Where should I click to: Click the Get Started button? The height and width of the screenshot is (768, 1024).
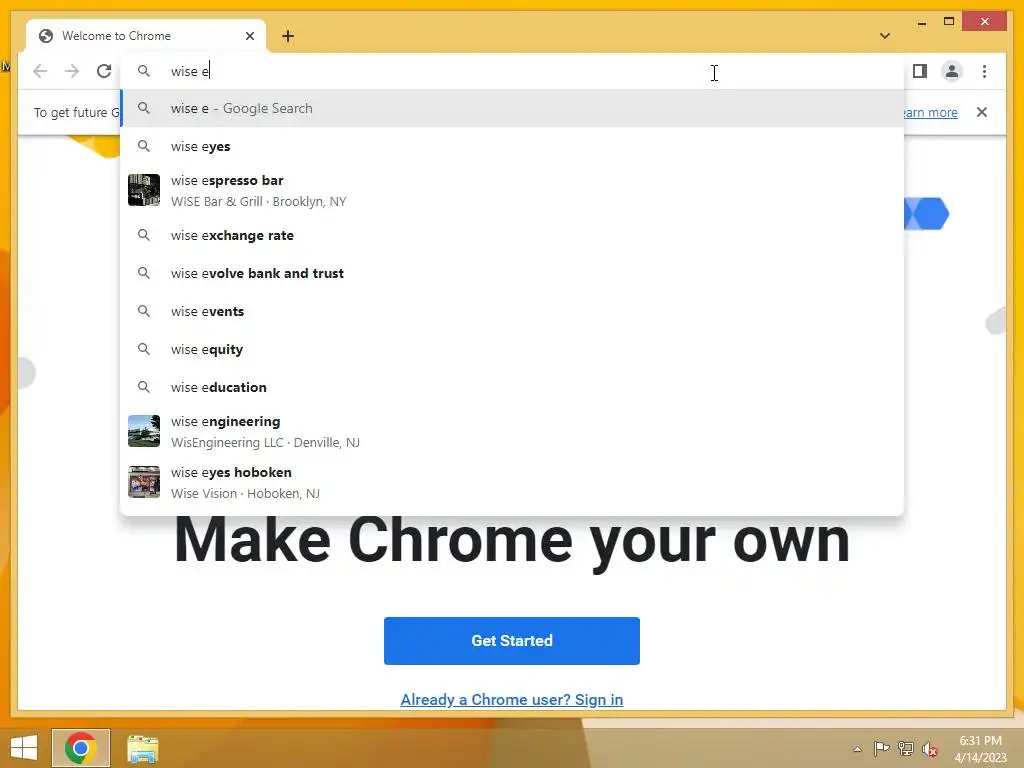[x=512, y=641]
